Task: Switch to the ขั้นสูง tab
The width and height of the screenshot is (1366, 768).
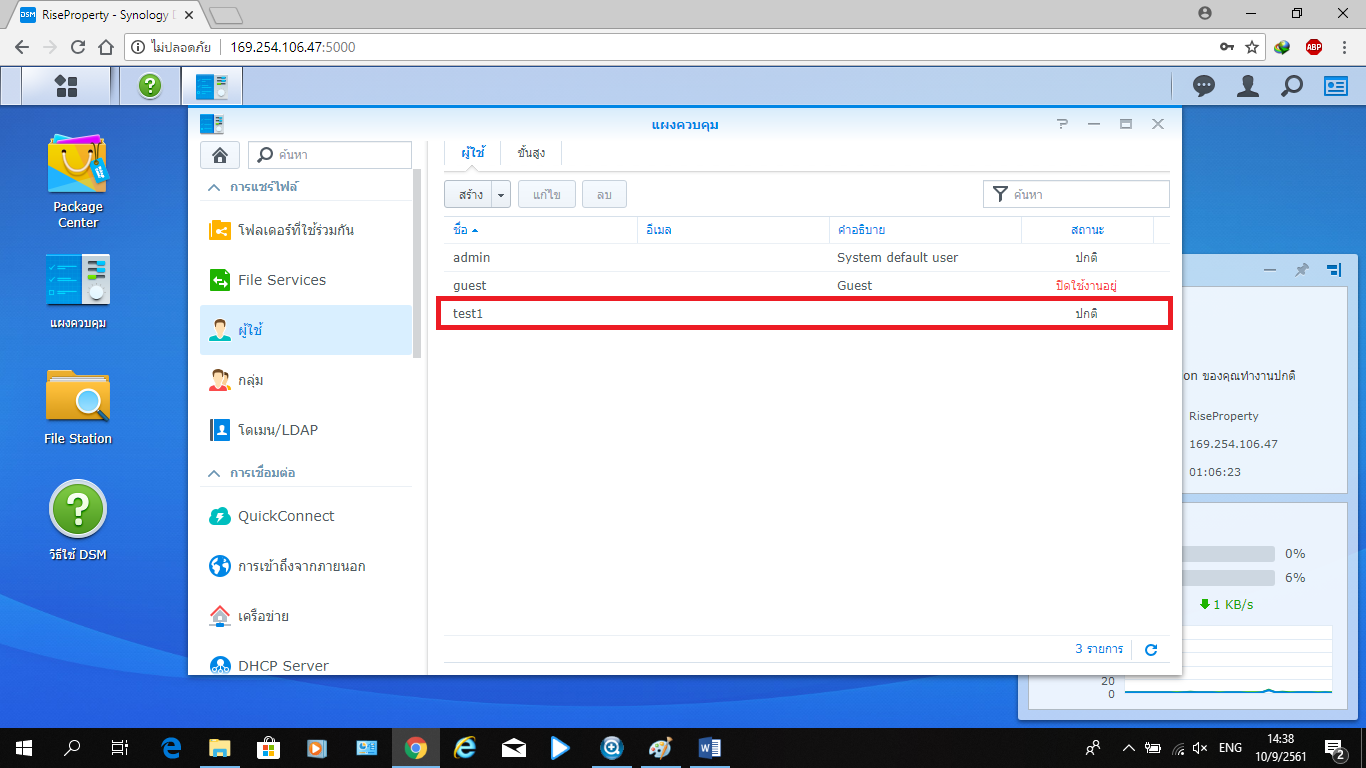Action: click(531, 153)
